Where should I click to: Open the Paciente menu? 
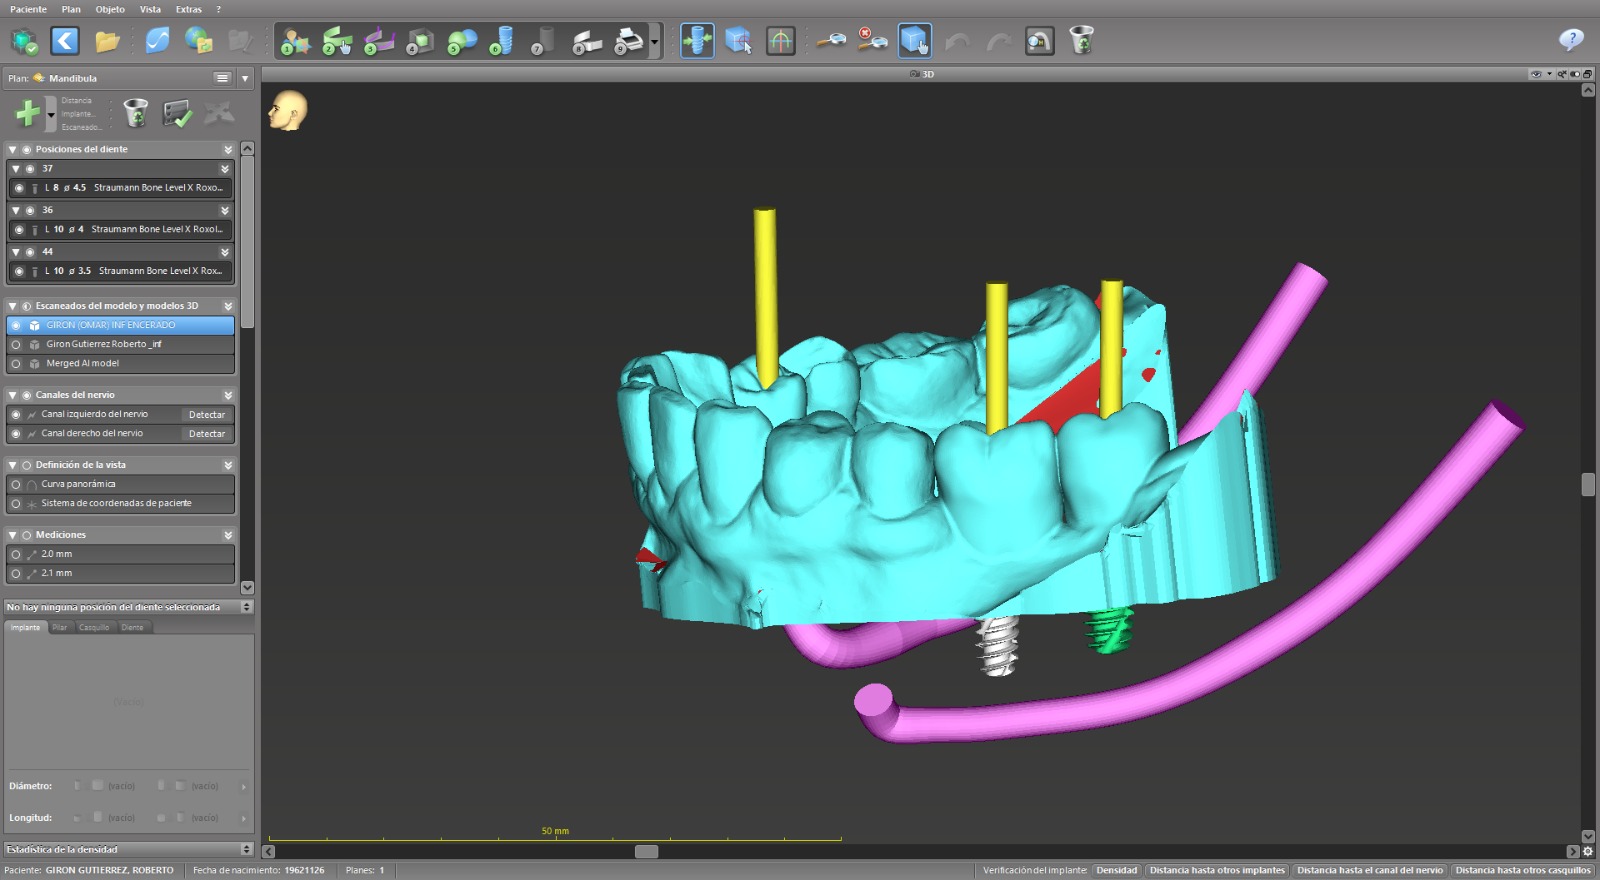[x=28, y=9]
